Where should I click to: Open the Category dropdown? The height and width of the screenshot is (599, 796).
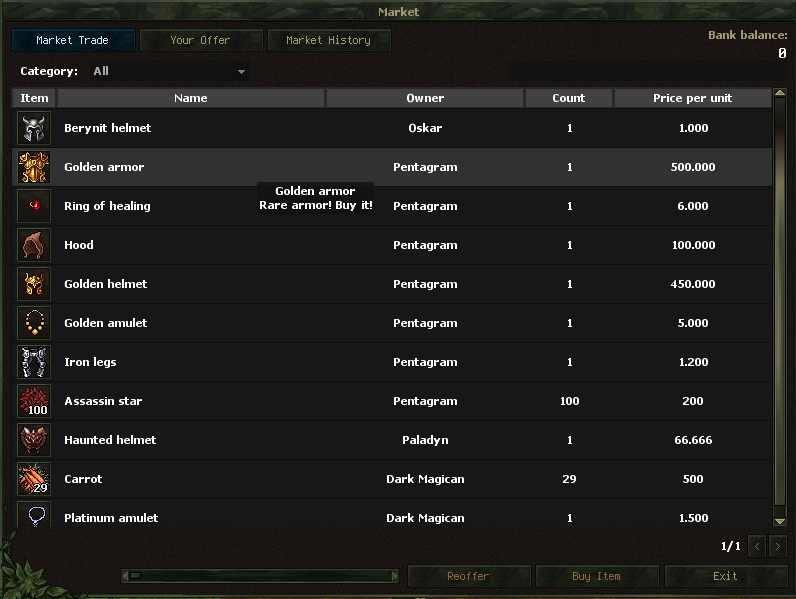tap(169, 72)
